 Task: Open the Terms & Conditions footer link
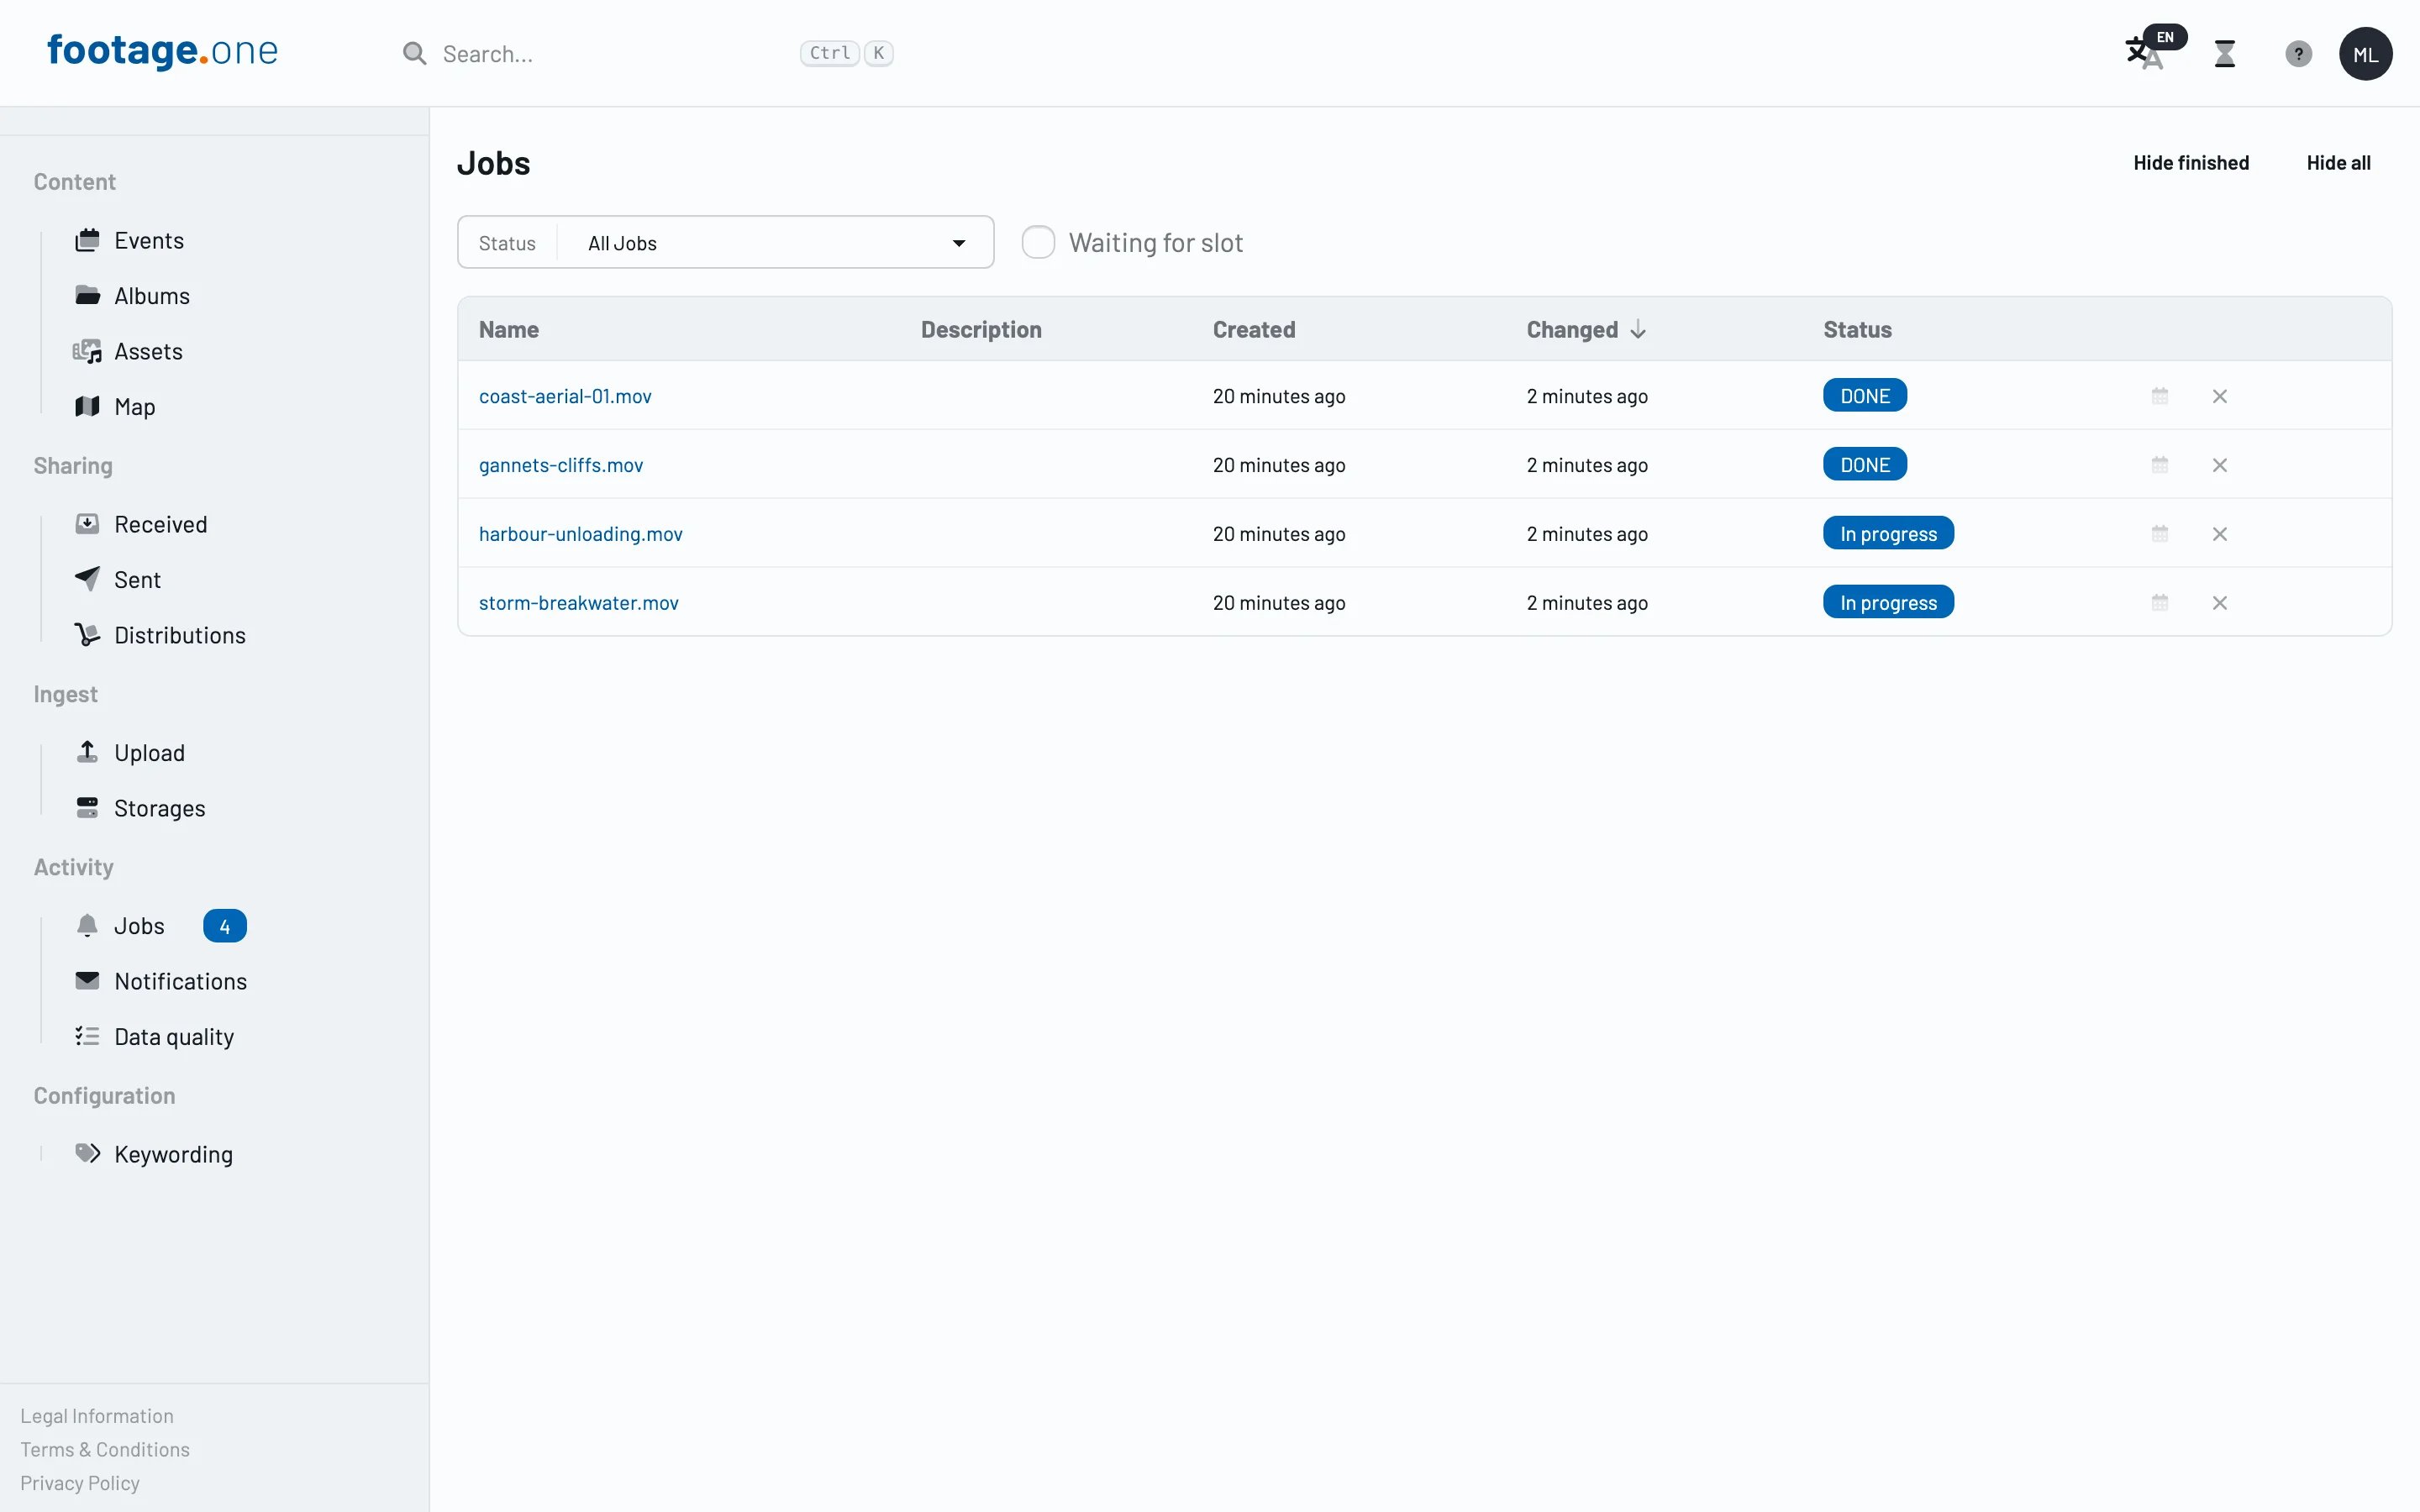[x=105, y=1450]
